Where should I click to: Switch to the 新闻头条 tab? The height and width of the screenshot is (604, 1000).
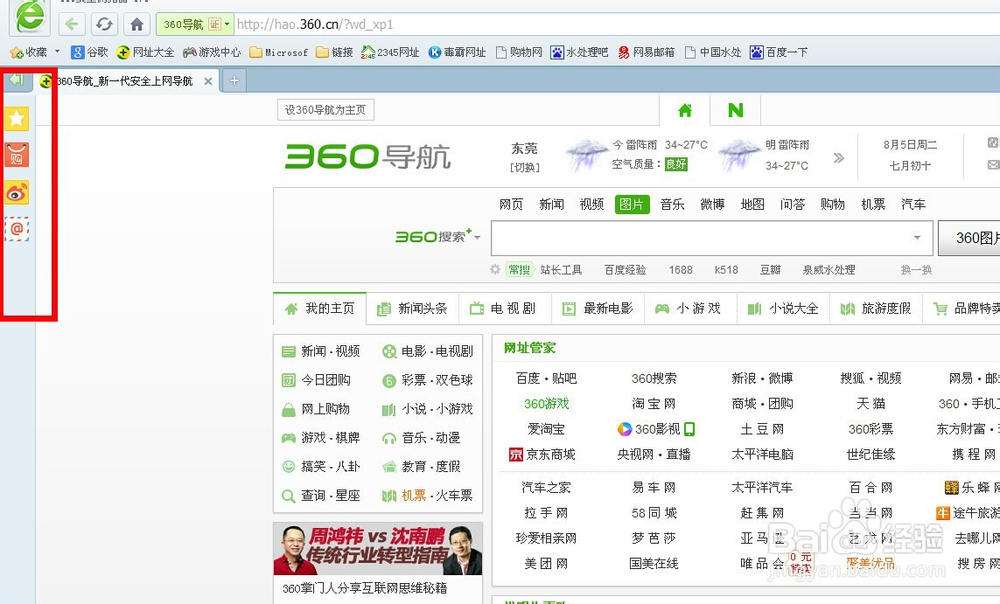click(x=412, y=309)
